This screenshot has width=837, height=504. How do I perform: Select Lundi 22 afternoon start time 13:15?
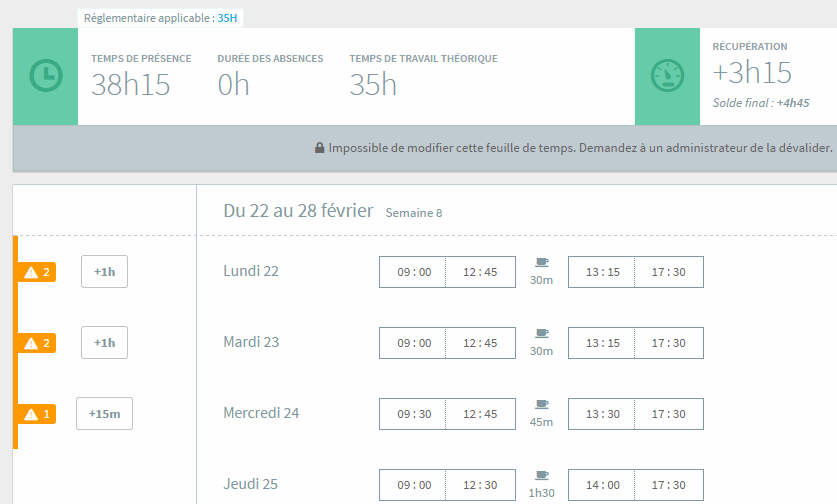(602, 272)
